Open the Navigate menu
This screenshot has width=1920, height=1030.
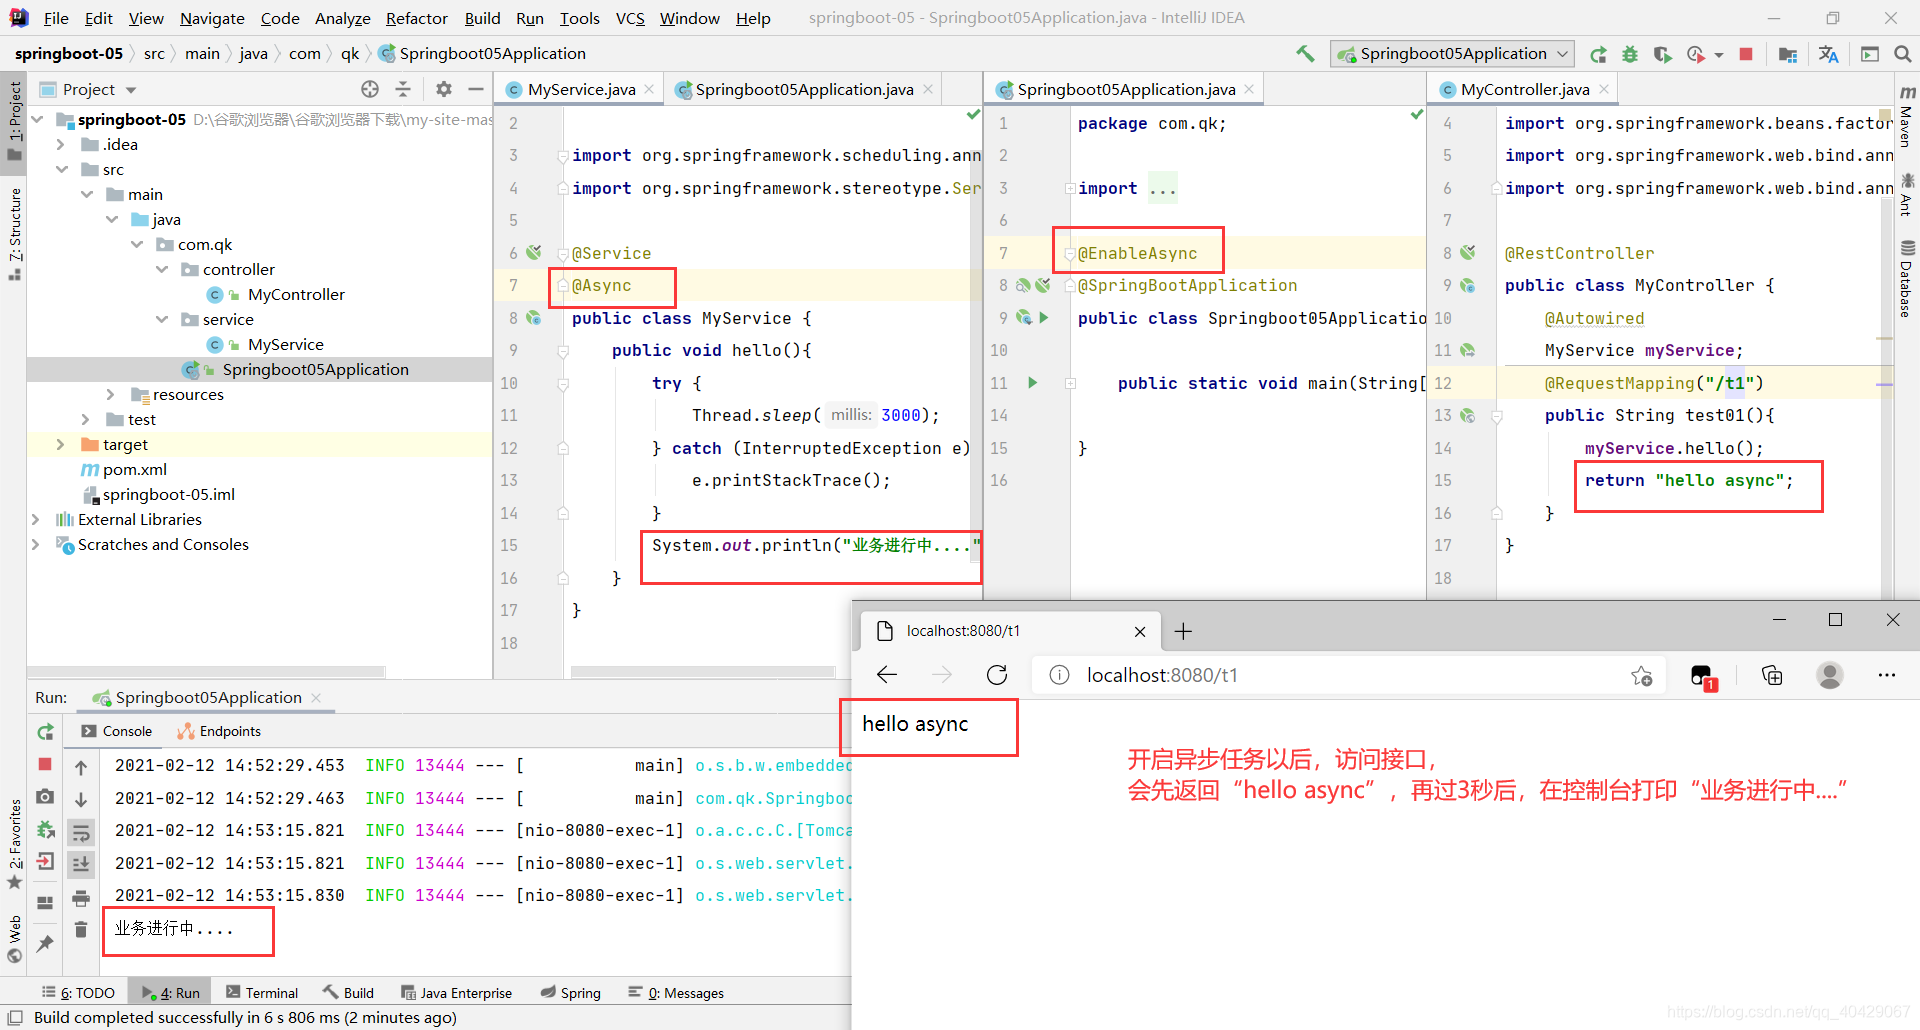click(x=212, y=18)
